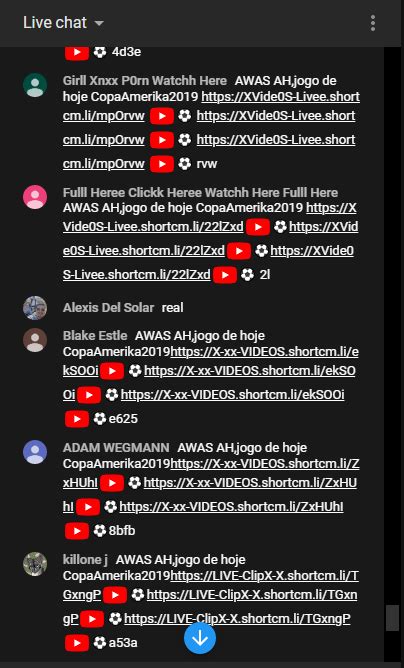
Task: Jump to newest messages with blue arrow
Action: [200, 638]
